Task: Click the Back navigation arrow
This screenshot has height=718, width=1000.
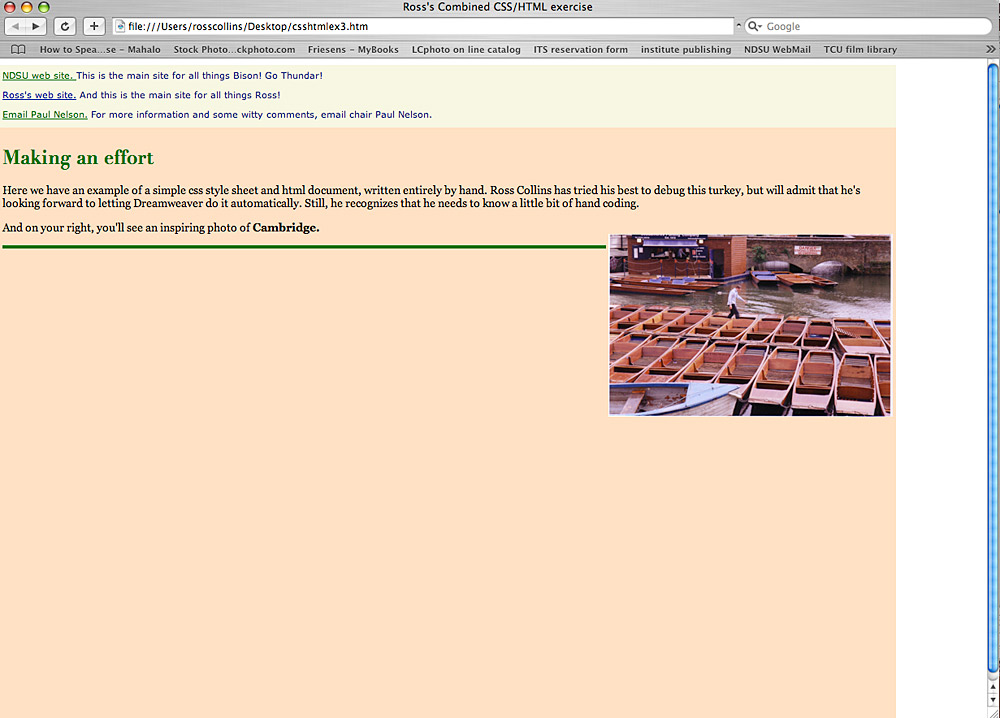Action: tap(17, 26)
